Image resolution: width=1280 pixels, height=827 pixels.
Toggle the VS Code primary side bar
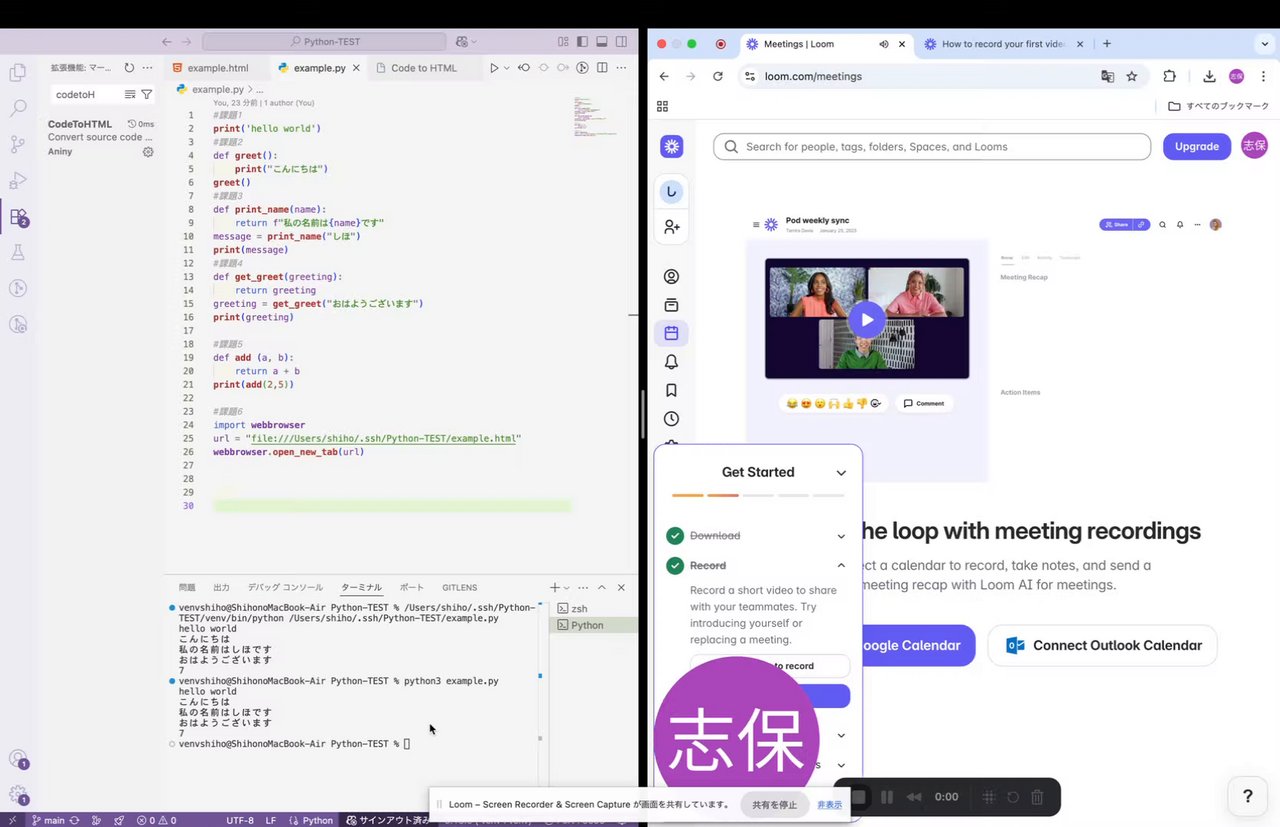coord(580,42)
